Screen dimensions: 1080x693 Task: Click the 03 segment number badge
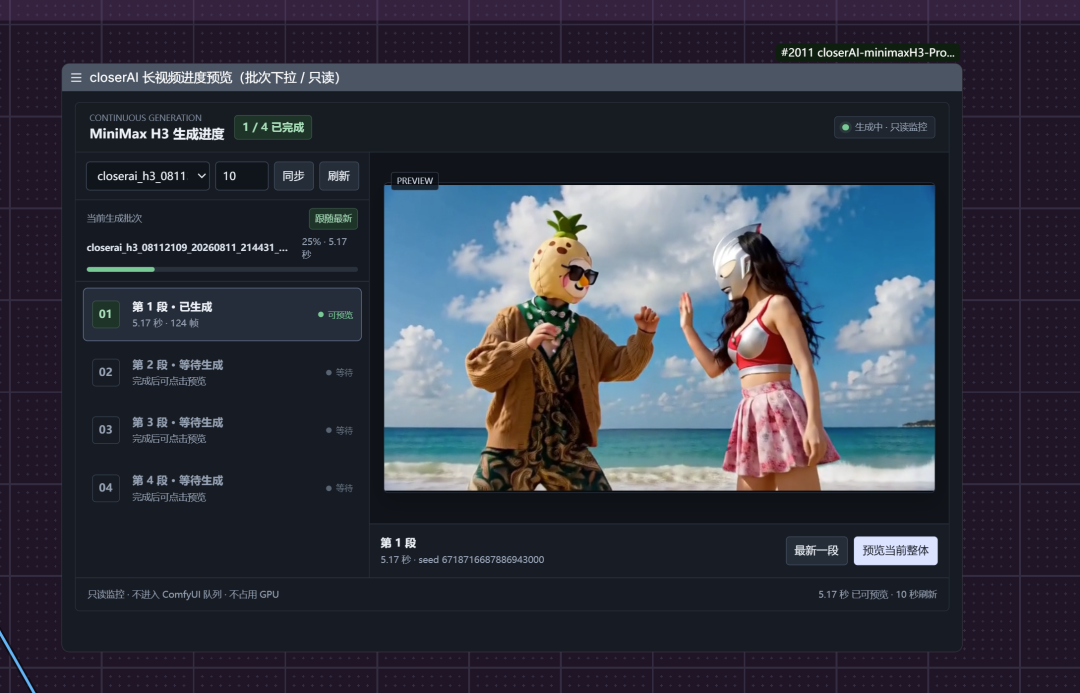click(x=105, y=430)
